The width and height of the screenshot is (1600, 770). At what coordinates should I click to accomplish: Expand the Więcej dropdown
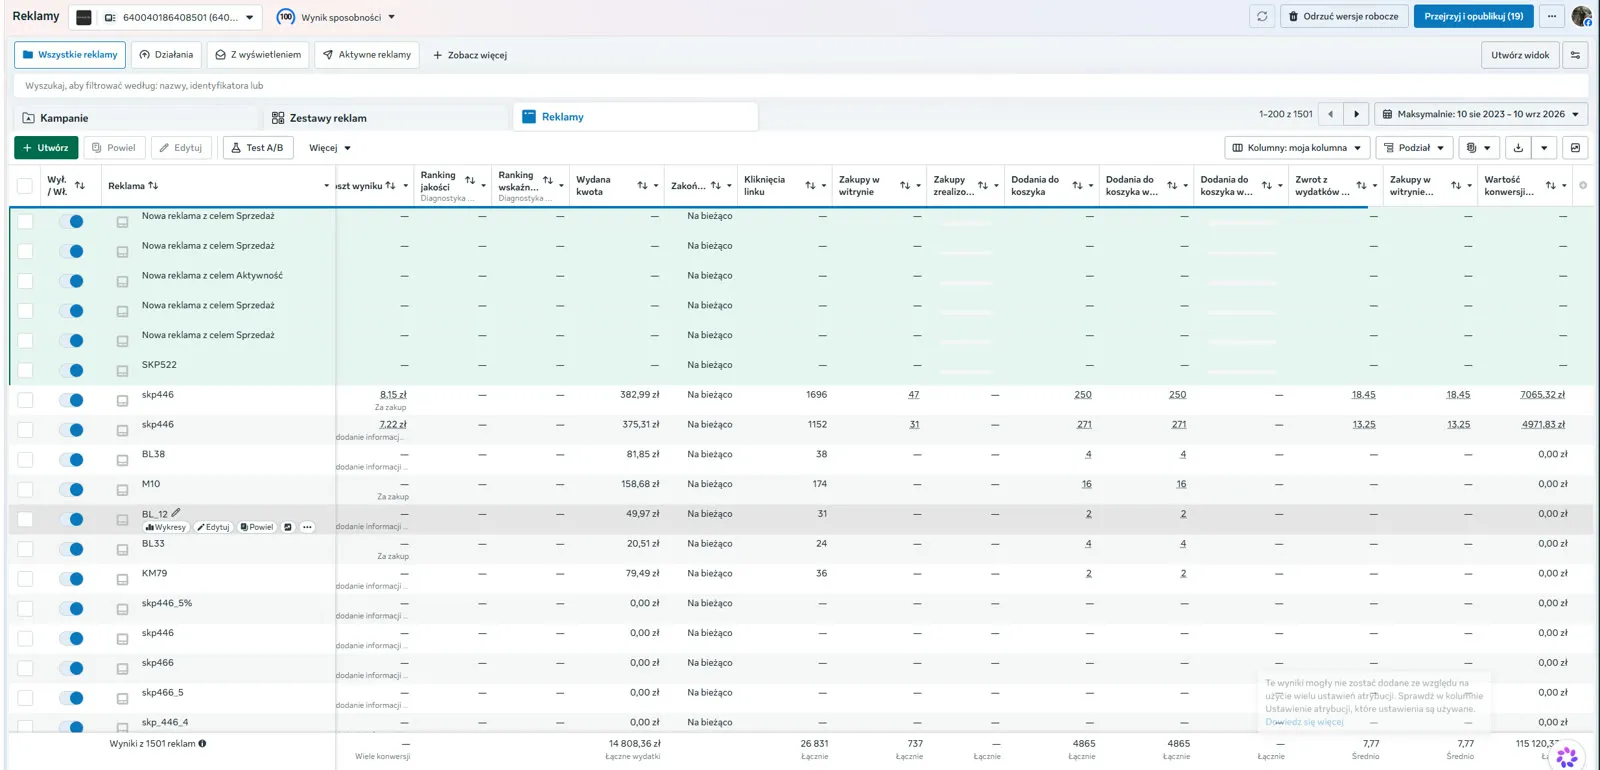(329, 148)
